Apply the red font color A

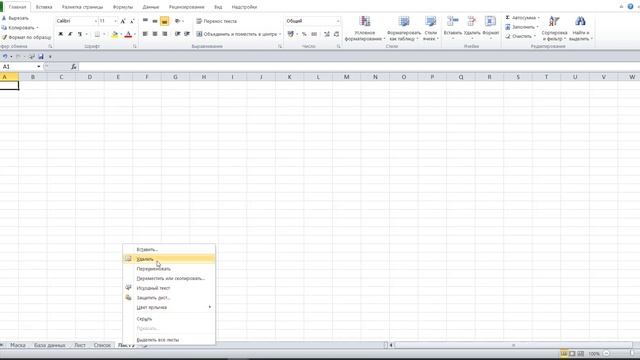point(128,35)
